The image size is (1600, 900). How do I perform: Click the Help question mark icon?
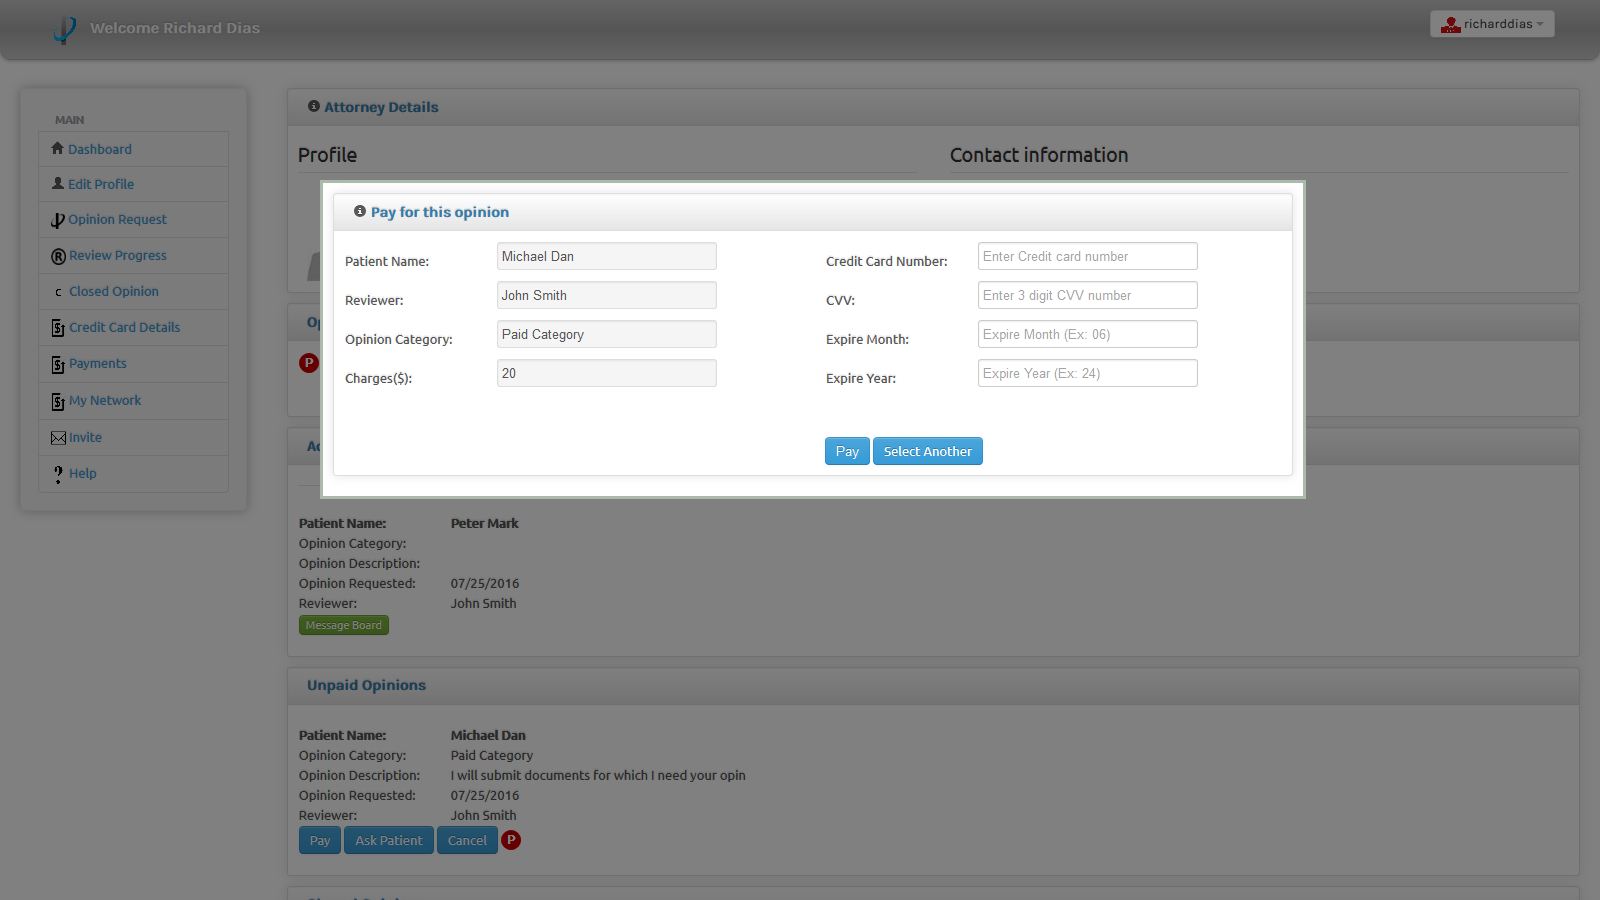tap(58, 473)
